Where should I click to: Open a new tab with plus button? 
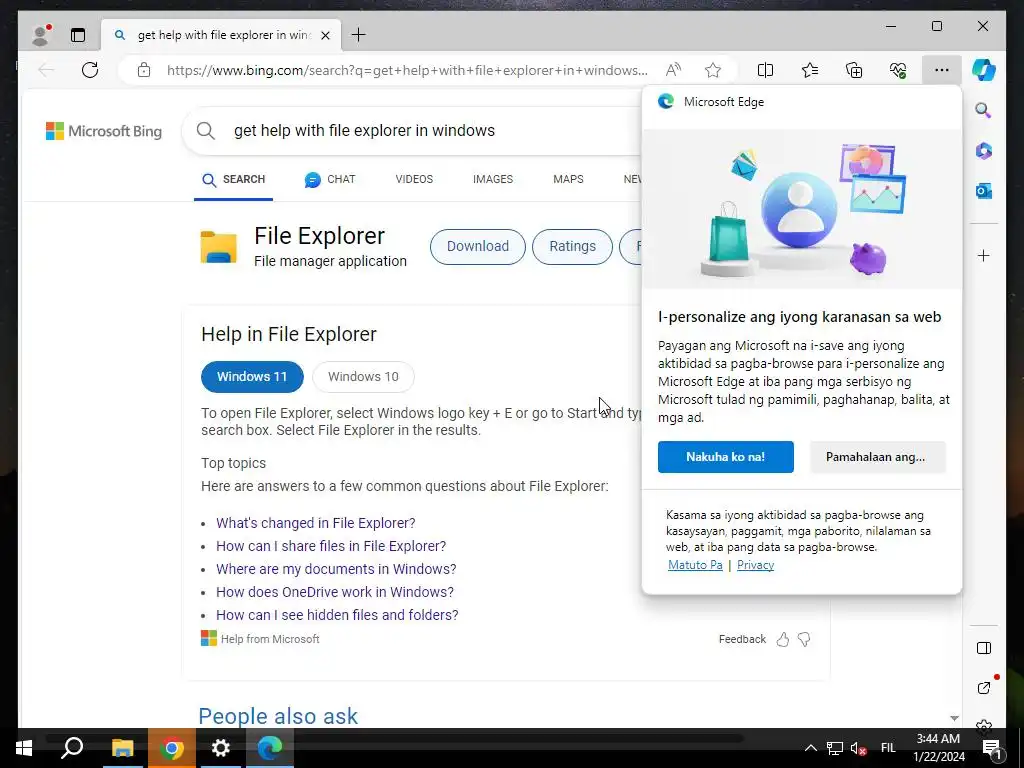[359, 35]
